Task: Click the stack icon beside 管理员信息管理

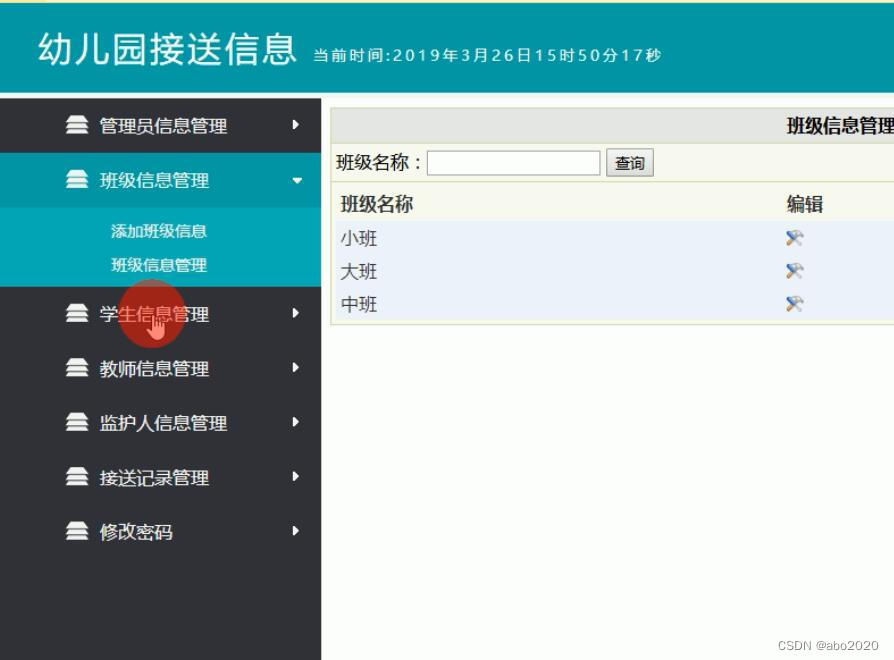Action: 77,124
